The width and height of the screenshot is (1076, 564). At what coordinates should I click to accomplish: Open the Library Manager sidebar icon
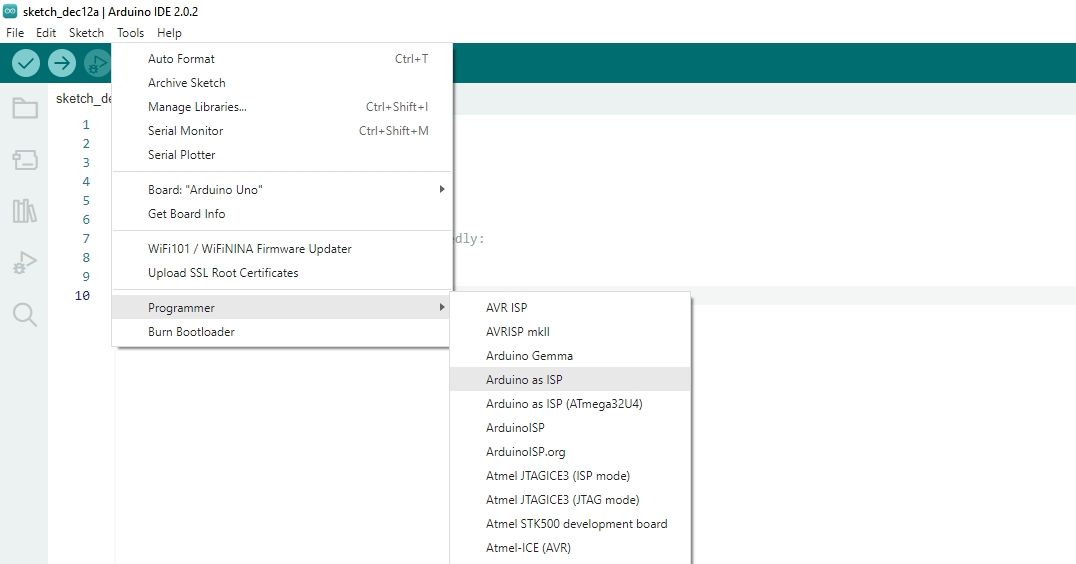(25, 211)
